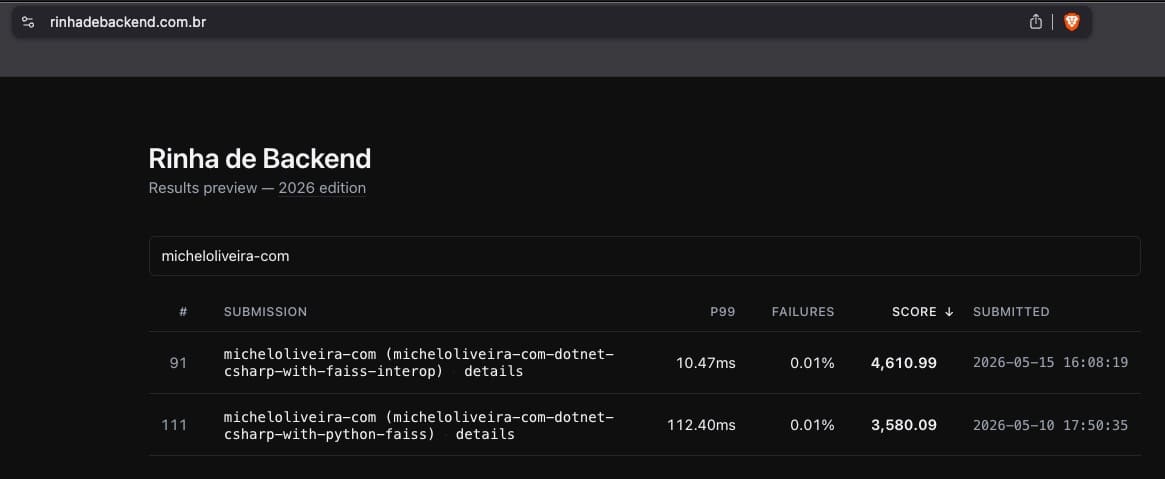Image resolution: width=1165 pixels, height=479 pixels.
Task: Open the Brave Shields lion icon
Action: (x=1071, y=22)
